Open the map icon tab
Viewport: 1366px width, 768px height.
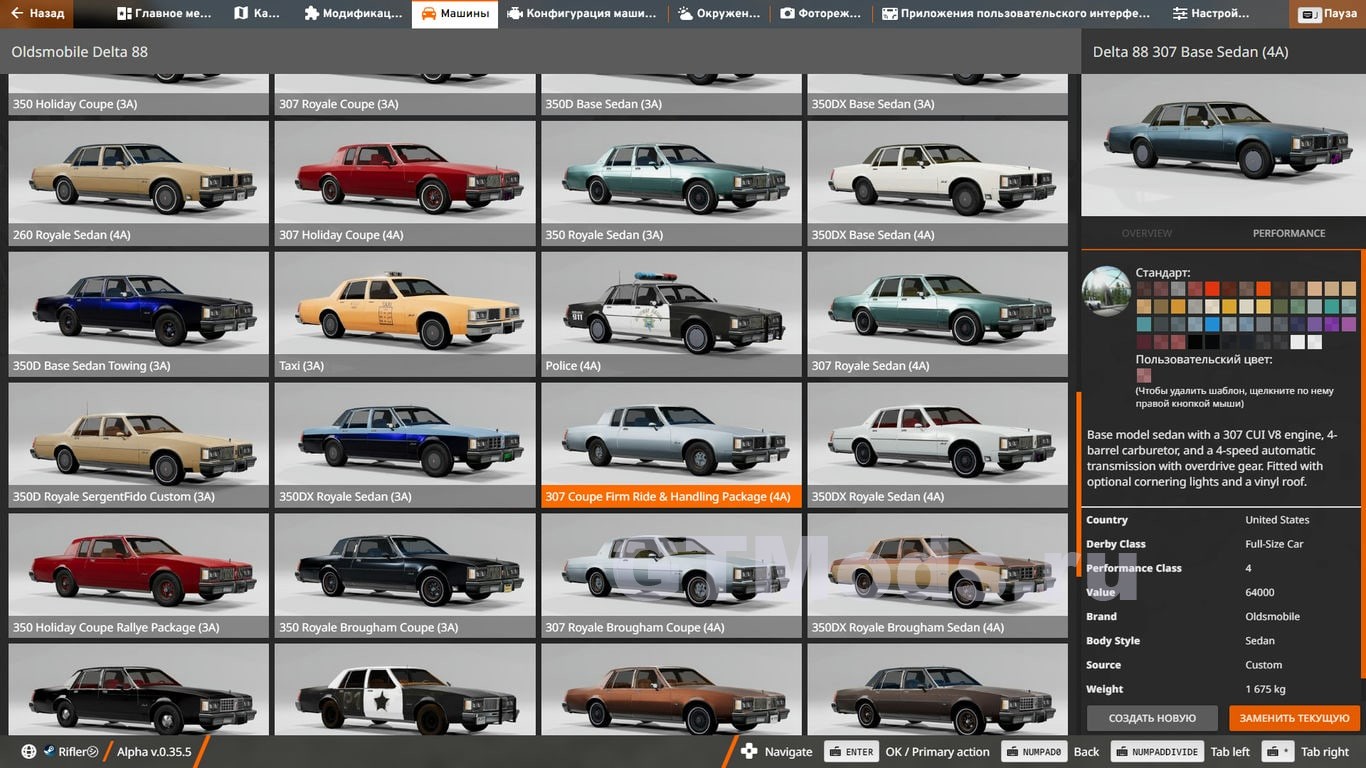[x=241, y=14]
